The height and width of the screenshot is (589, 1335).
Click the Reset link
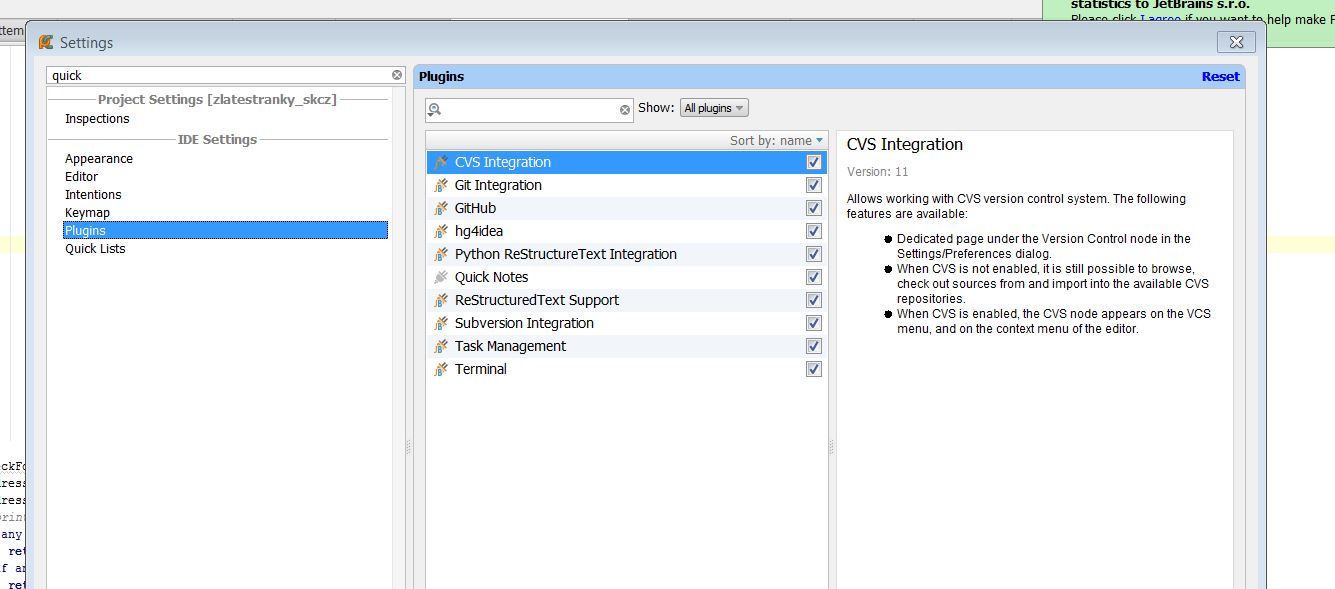point(1220,77)
